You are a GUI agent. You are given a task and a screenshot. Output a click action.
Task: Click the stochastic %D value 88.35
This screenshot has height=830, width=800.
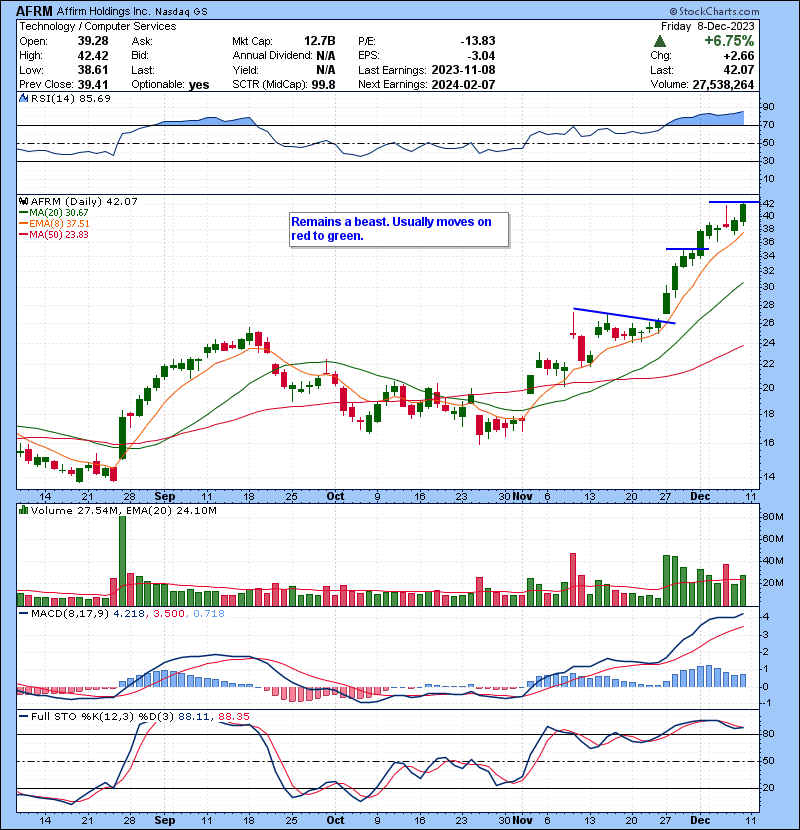233,717
